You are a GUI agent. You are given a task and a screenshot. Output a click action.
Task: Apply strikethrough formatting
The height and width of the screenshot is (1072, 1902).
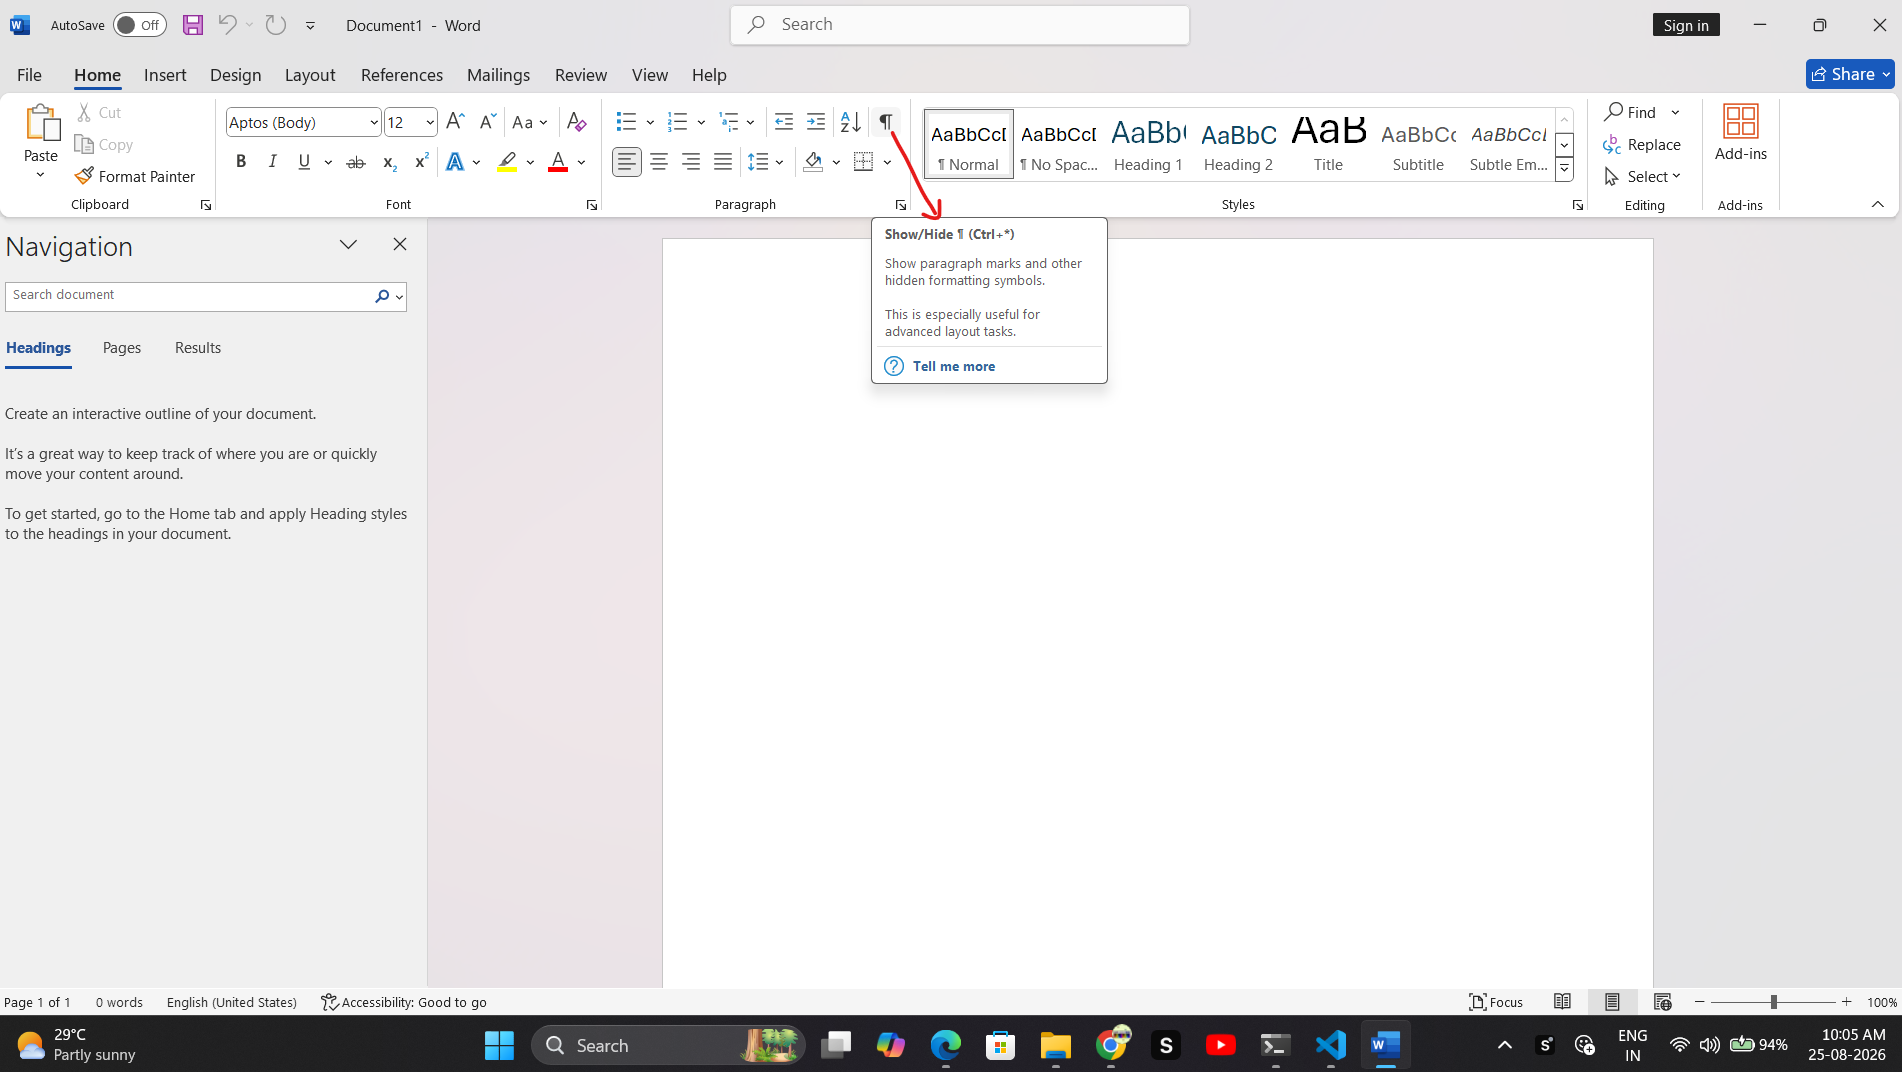point(355,162)
